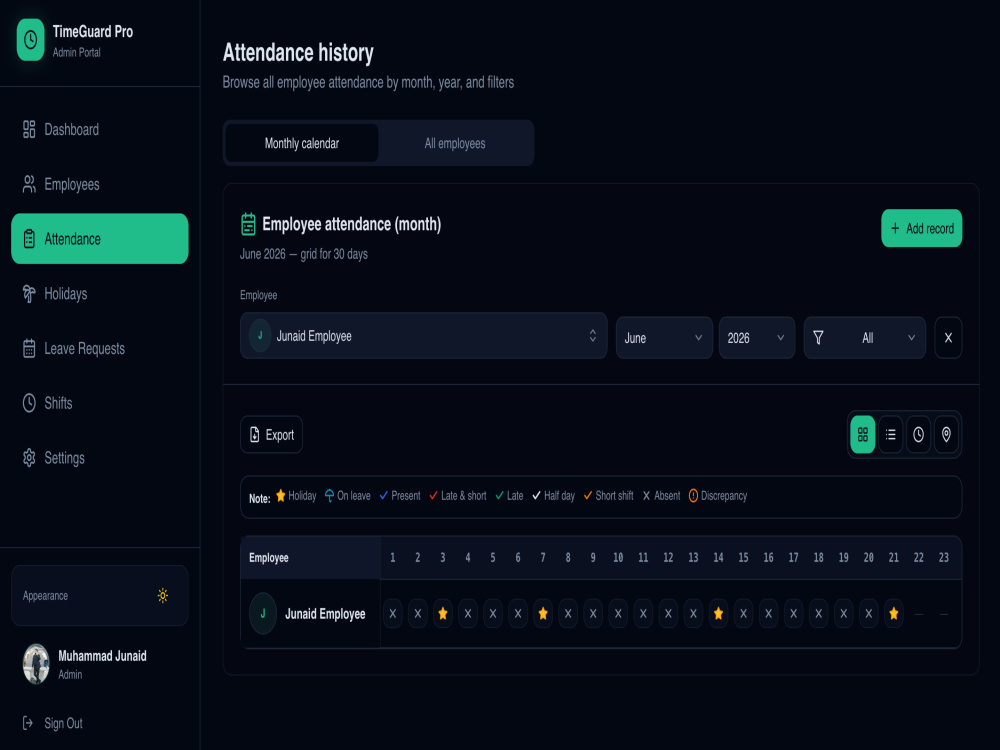
Task: Click the On leave umbrella legend icon
Action: point(330,496)
